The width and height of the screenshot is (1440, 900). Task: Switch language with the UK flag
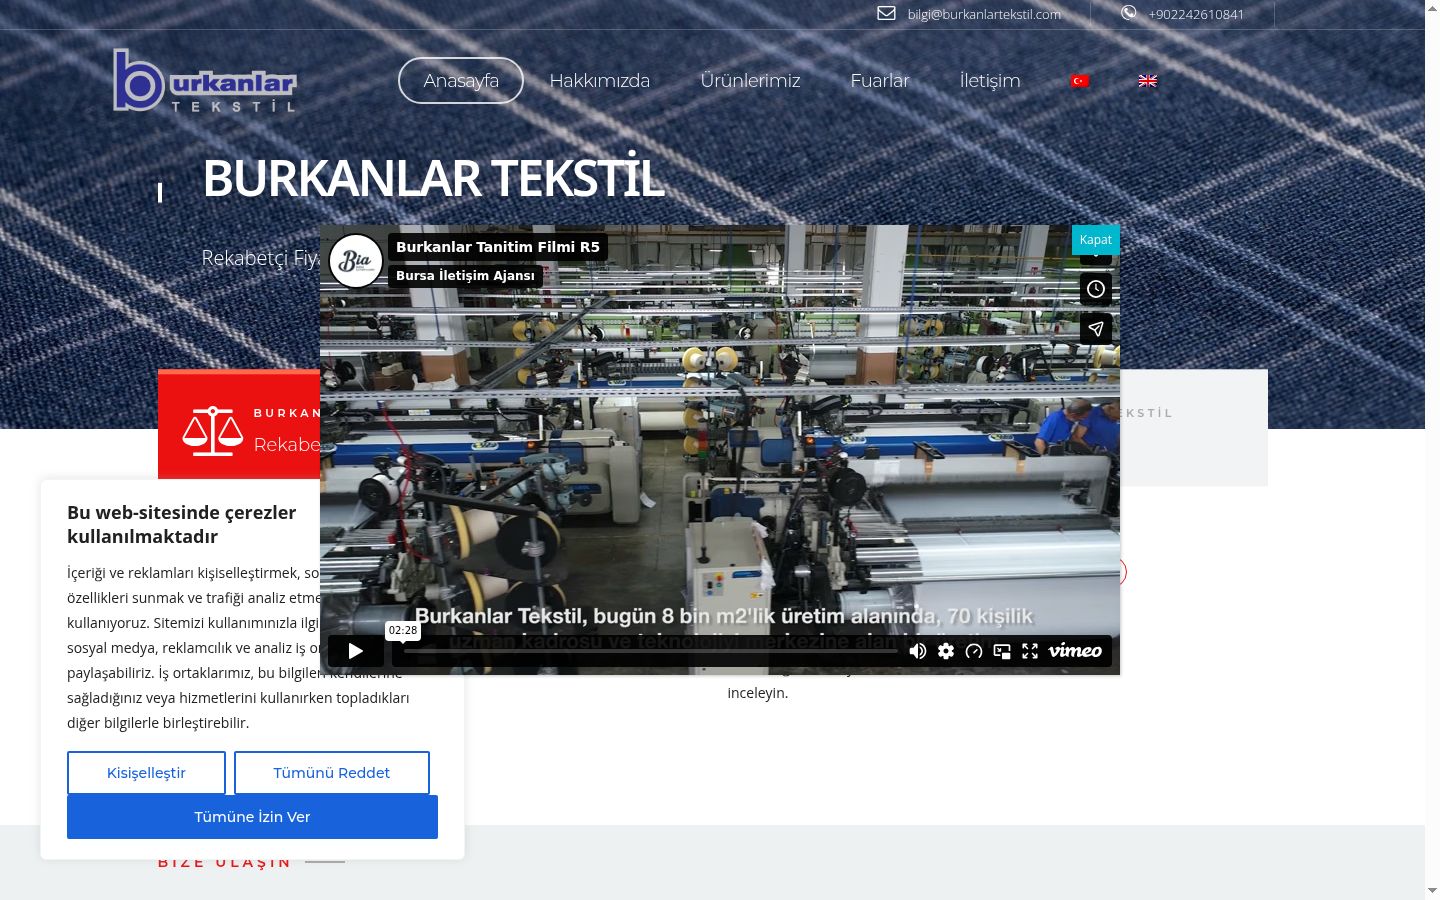[1148, 81]
